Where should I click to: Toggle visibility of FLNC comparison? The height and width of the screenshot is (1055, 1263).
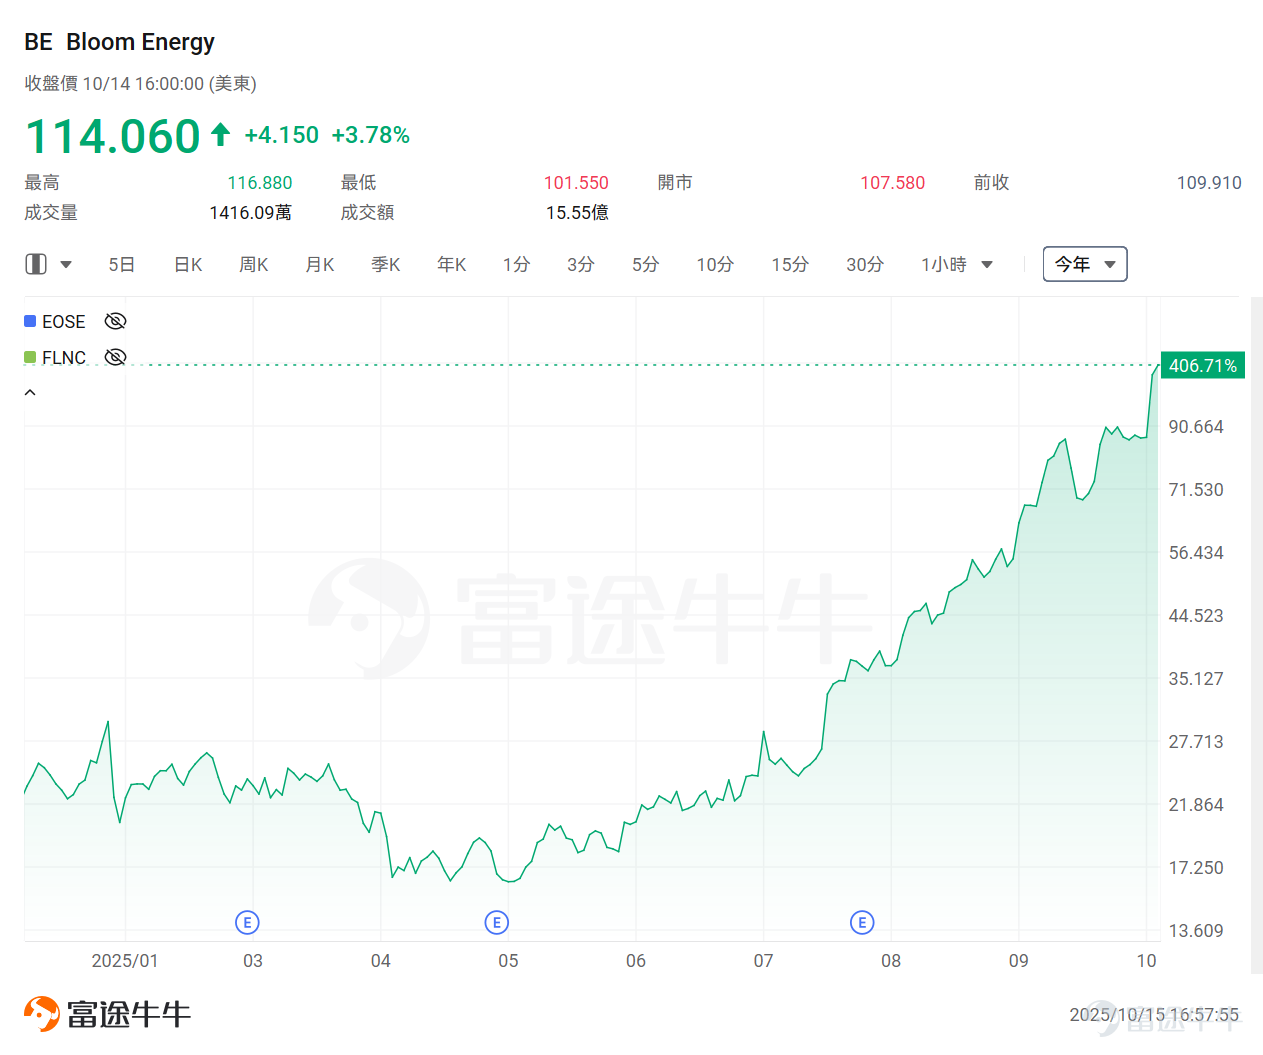116,357
